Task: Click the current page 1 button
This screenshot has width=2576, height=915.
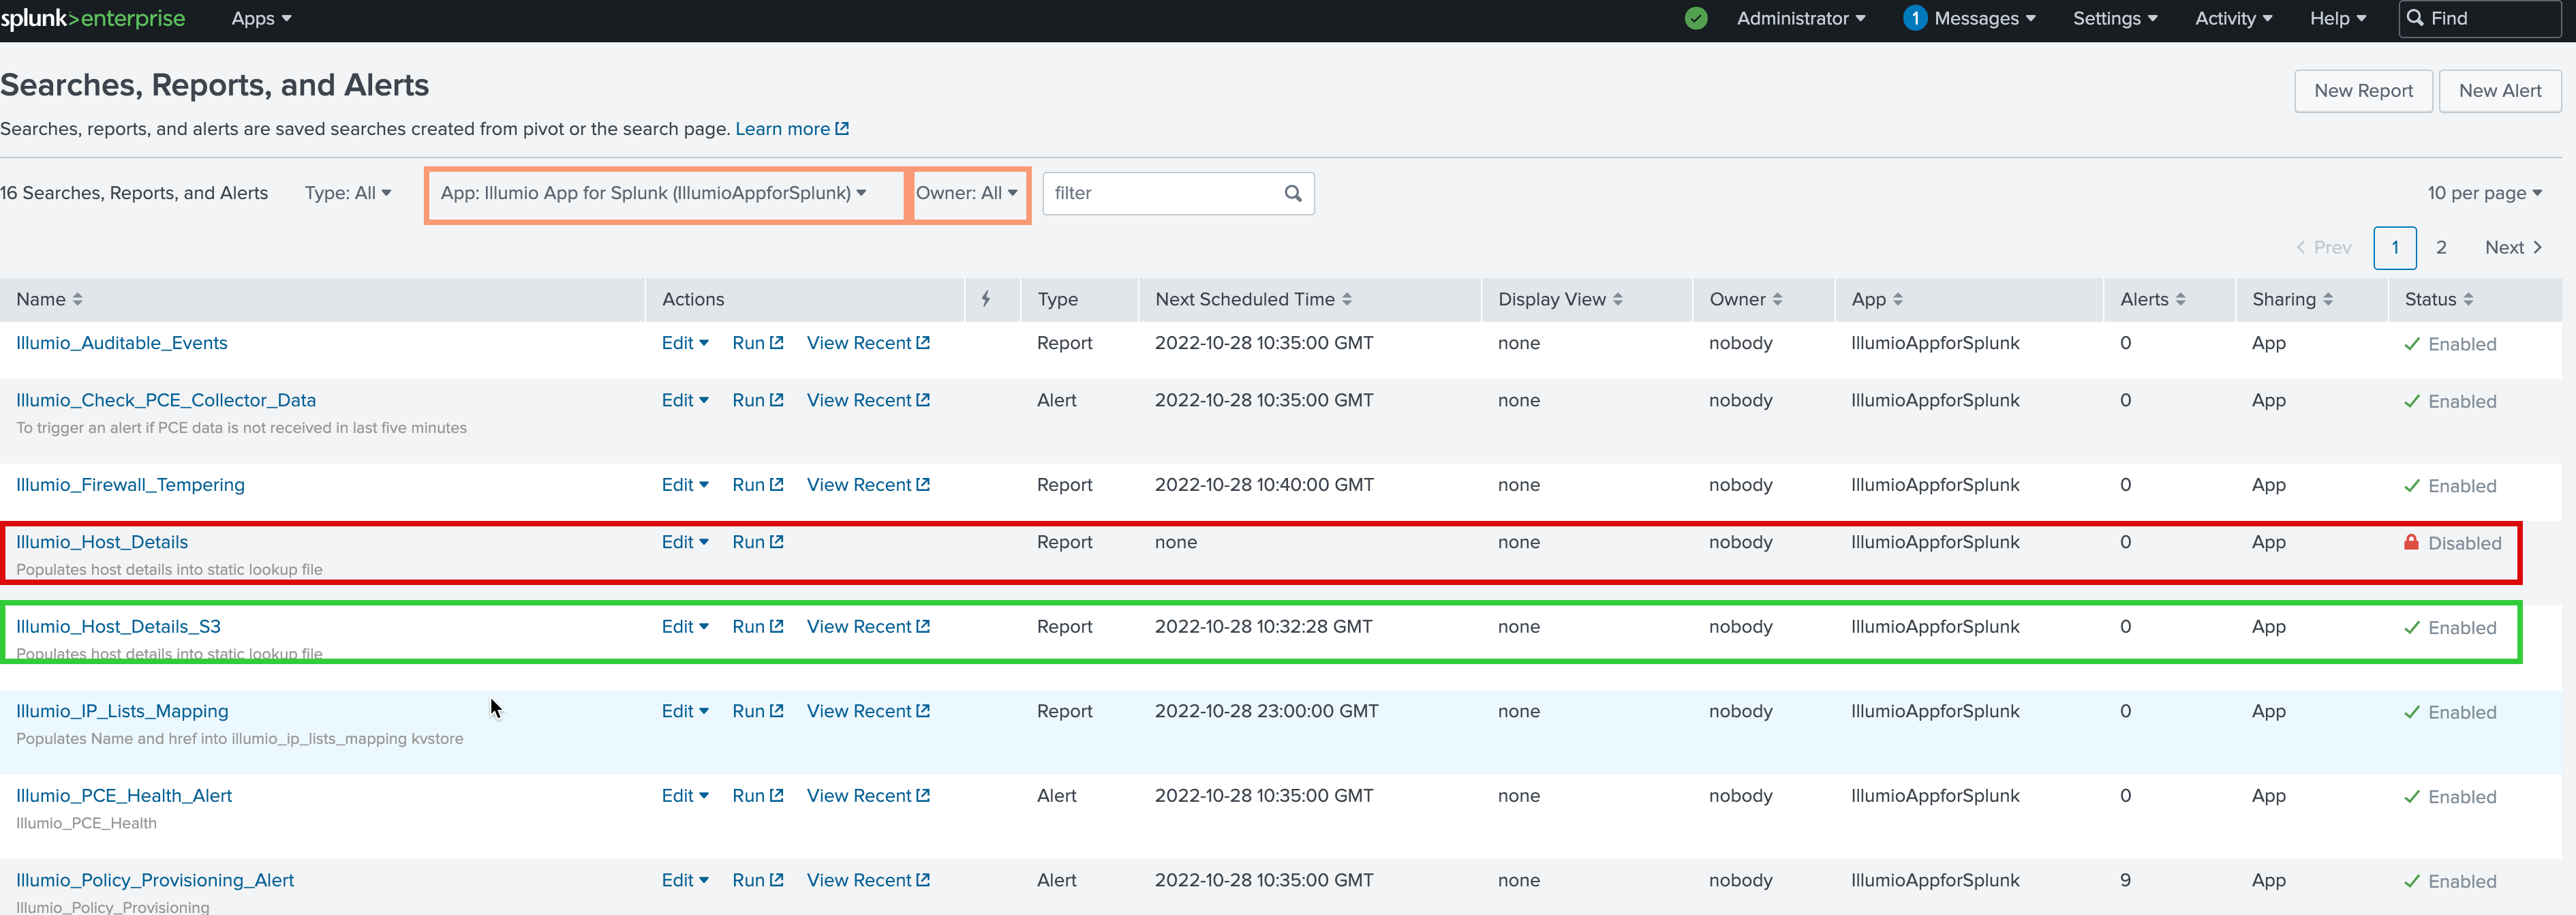Action: coord(2395,247)
